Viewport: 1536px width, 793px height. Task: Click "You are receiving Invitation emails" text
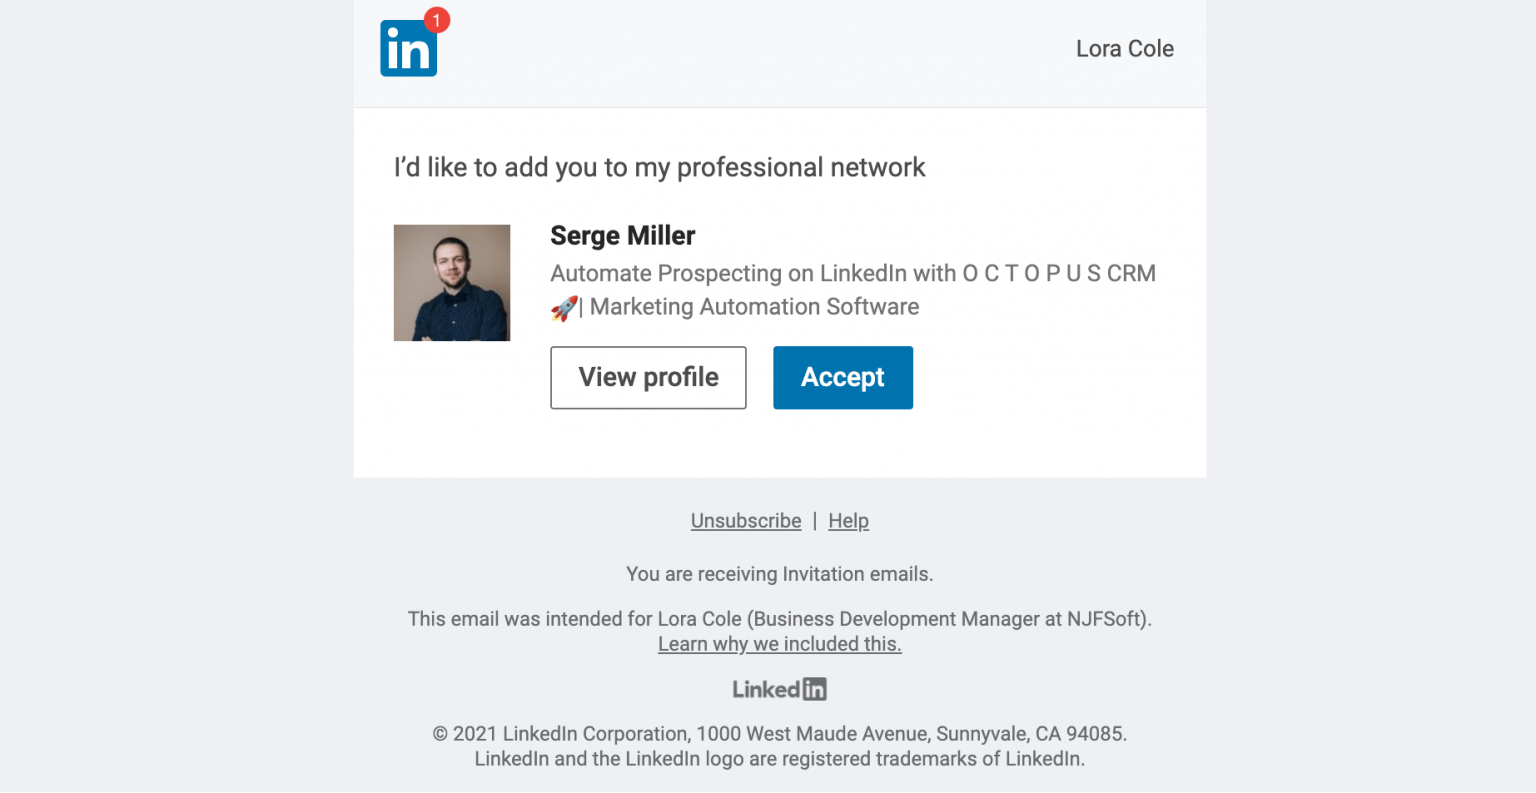779,574
